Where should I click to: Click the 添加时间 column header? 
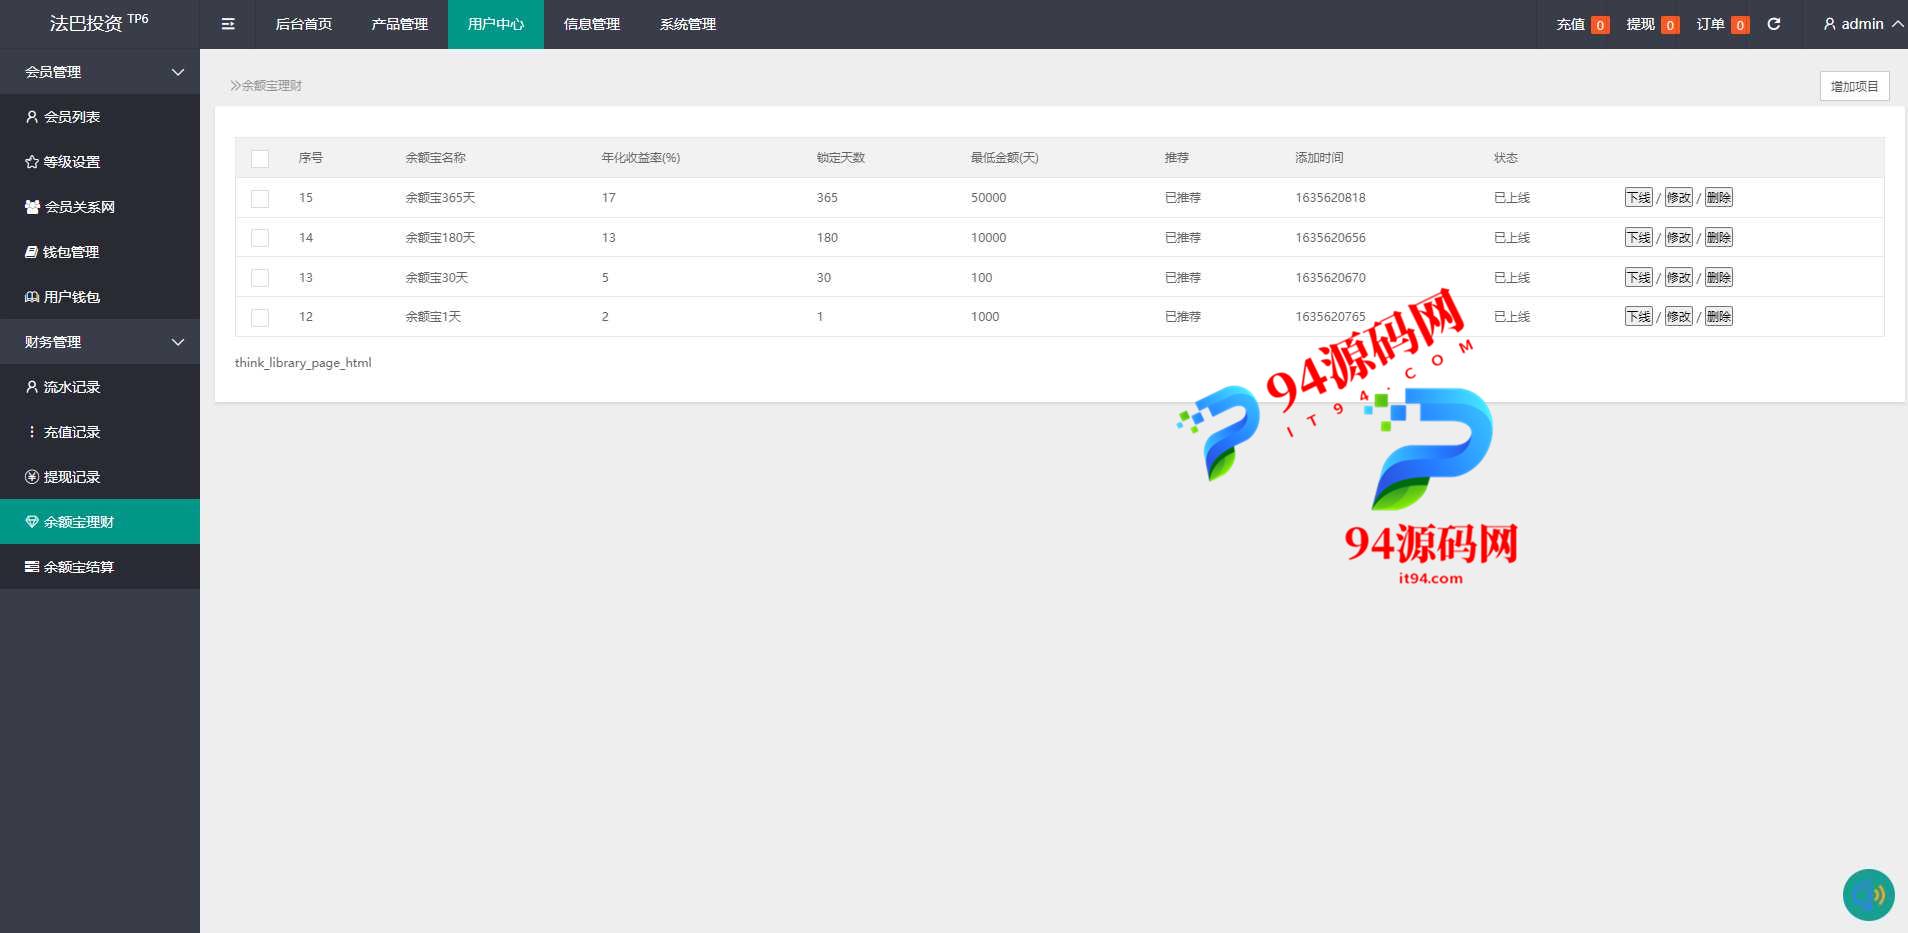pos(1319,158)
